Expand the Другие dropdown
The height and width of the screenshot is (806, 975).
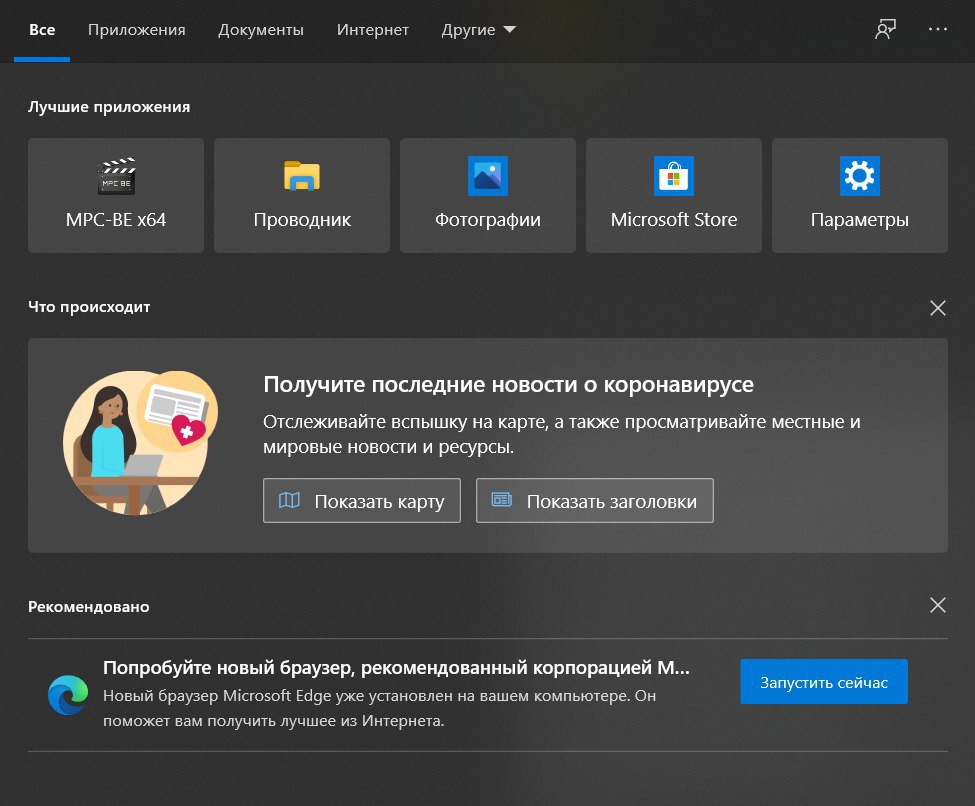[x=479, y=30]
